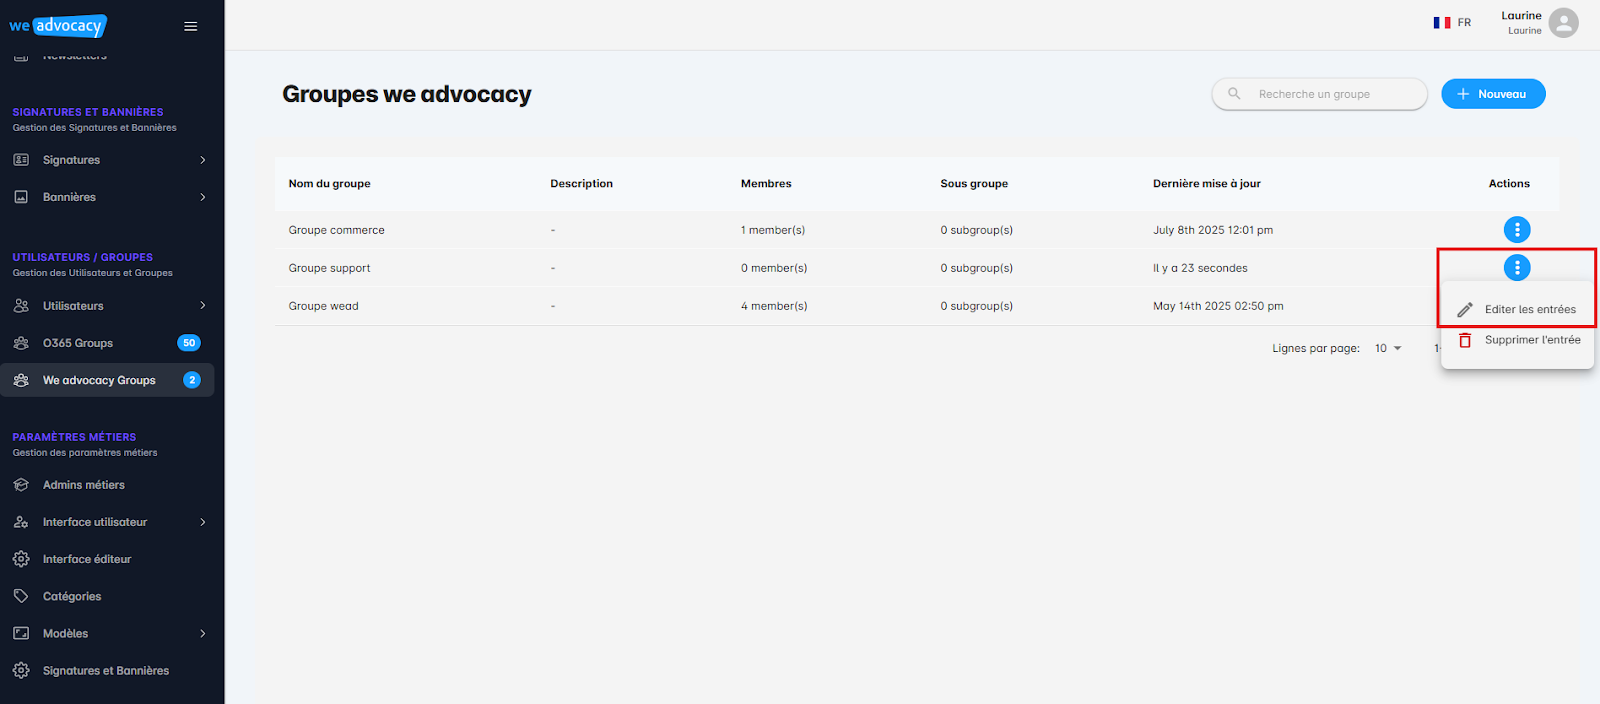Toggle the hamburger sidebar menu
This screenshot has height=704, width=1600.
pos(191,27)
